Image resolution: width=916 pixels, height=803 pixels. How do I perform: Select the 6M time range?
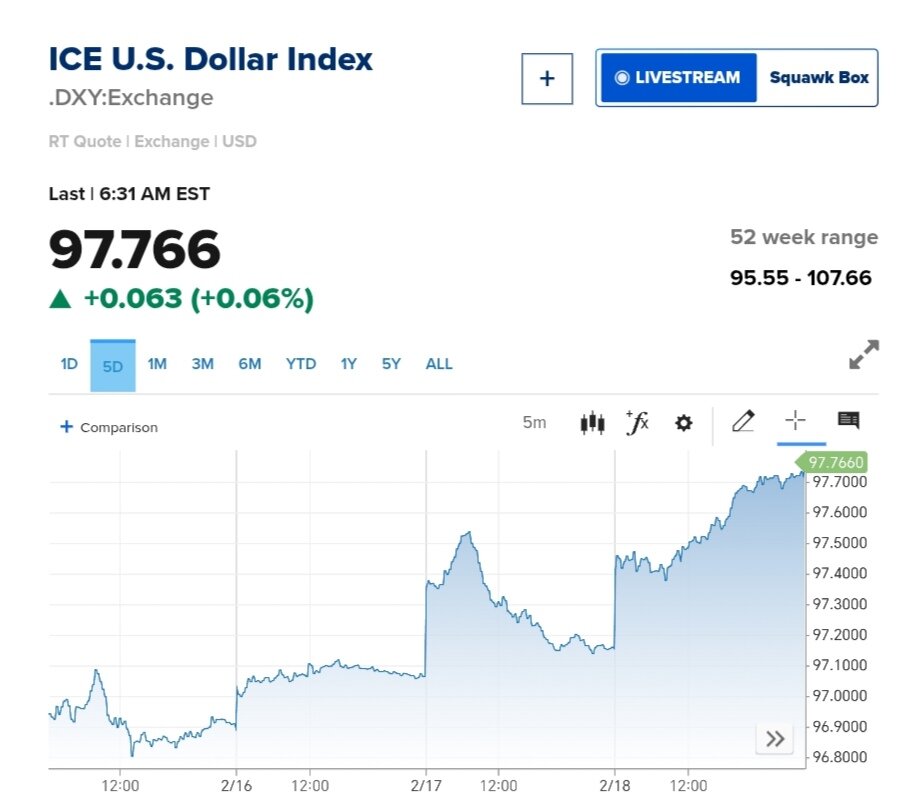coord(250,364)
